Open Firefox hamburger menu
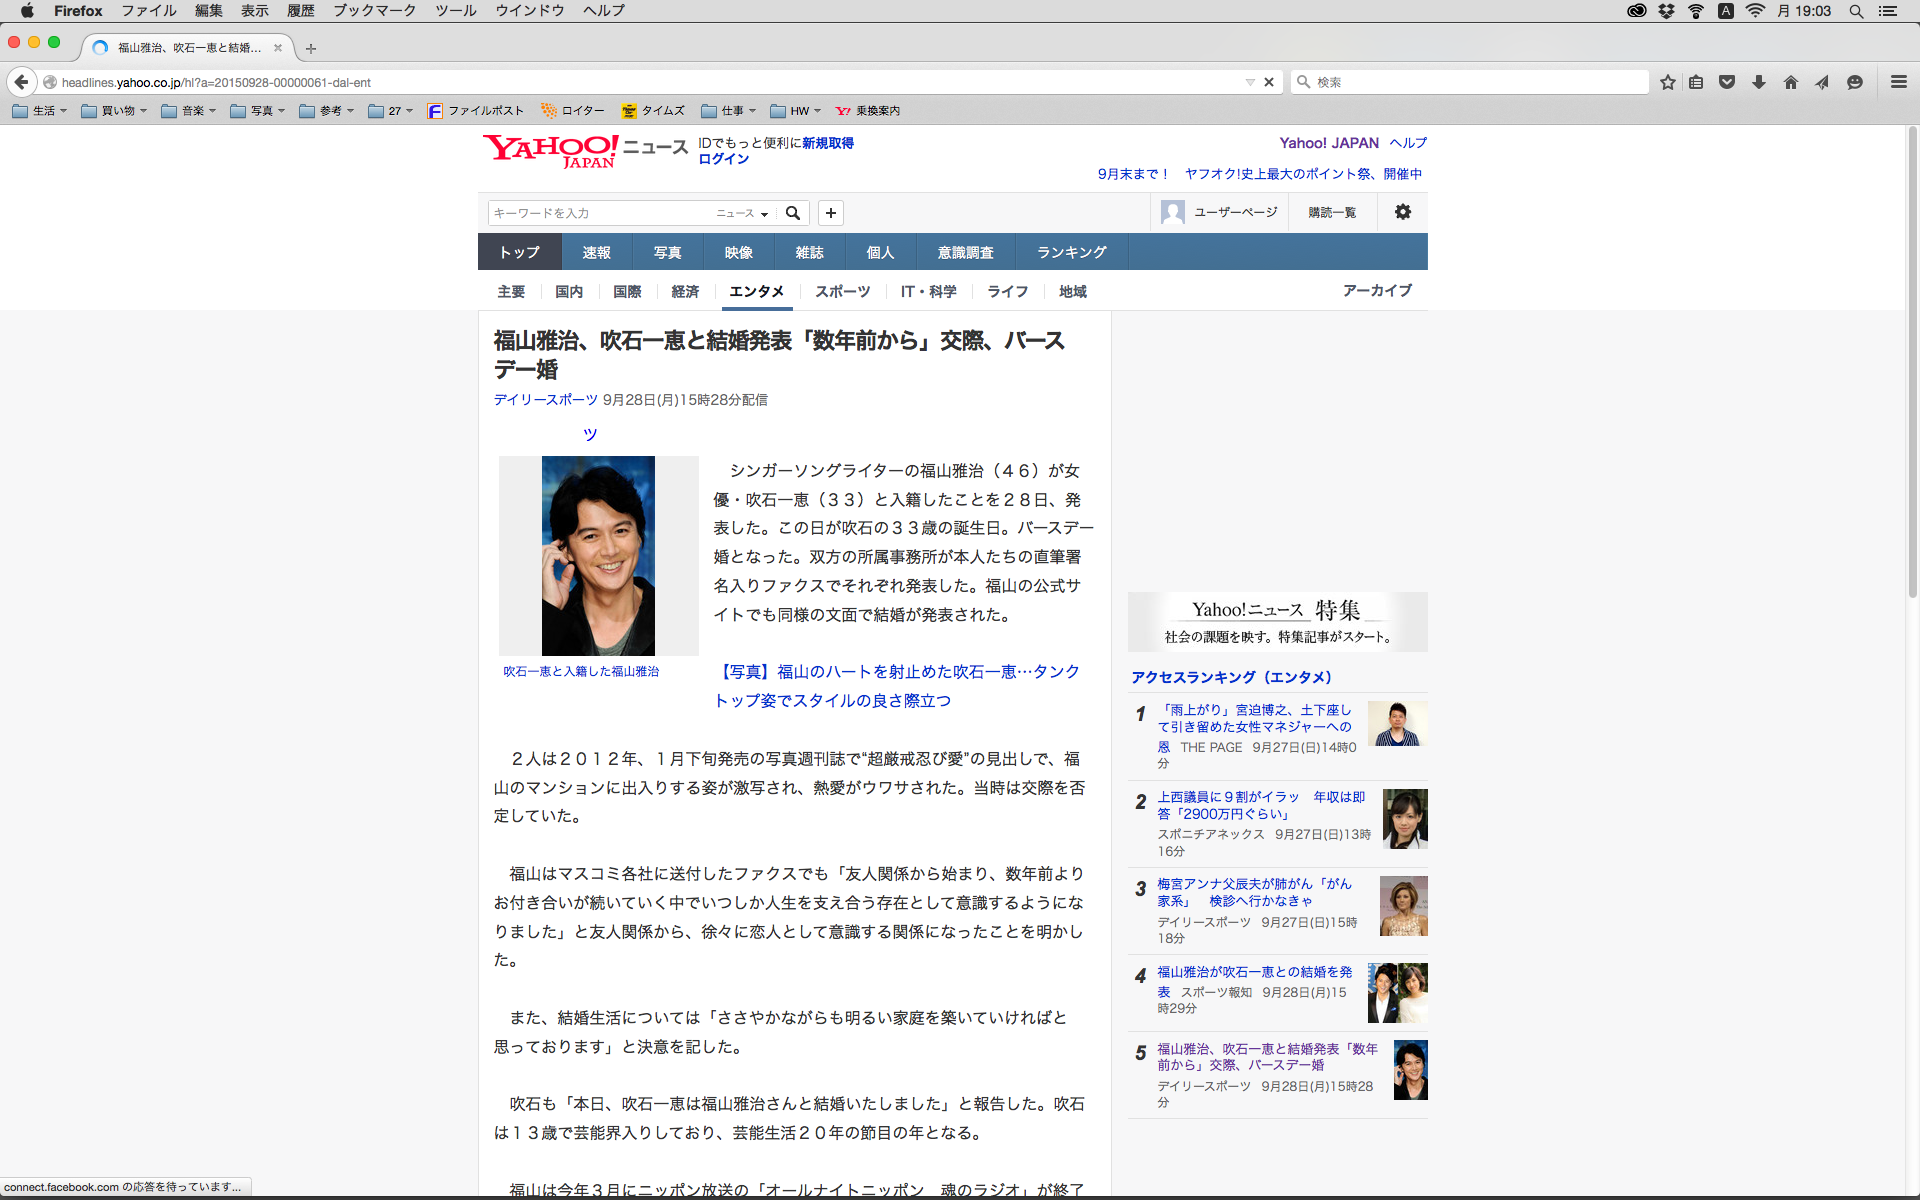1920x1200 pixels. (x=1898, y=82)
